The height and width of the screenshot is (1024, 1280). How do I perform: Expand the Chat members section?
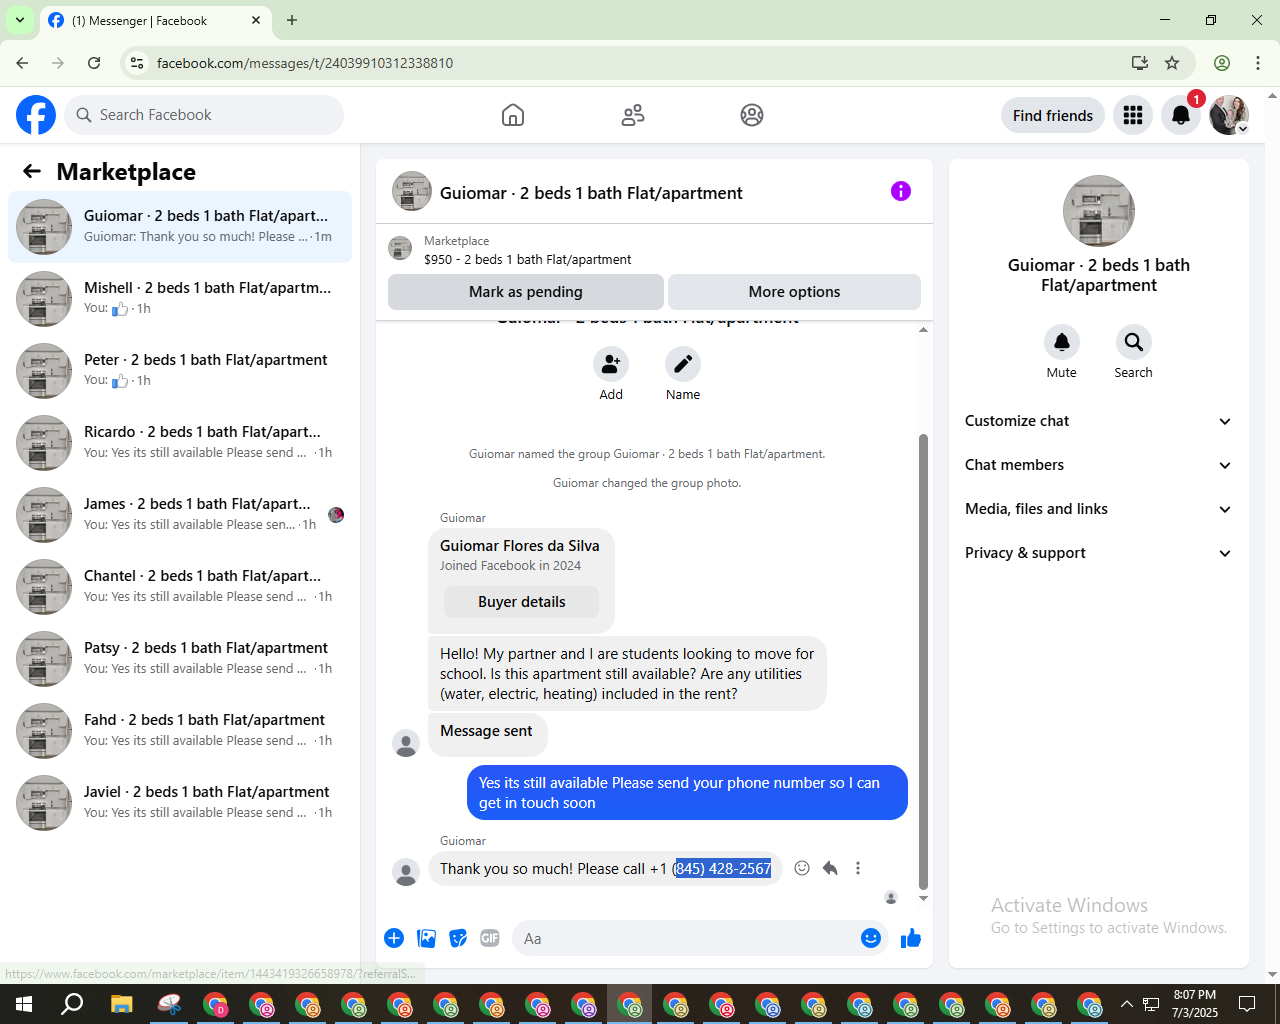coord(1098,465)
